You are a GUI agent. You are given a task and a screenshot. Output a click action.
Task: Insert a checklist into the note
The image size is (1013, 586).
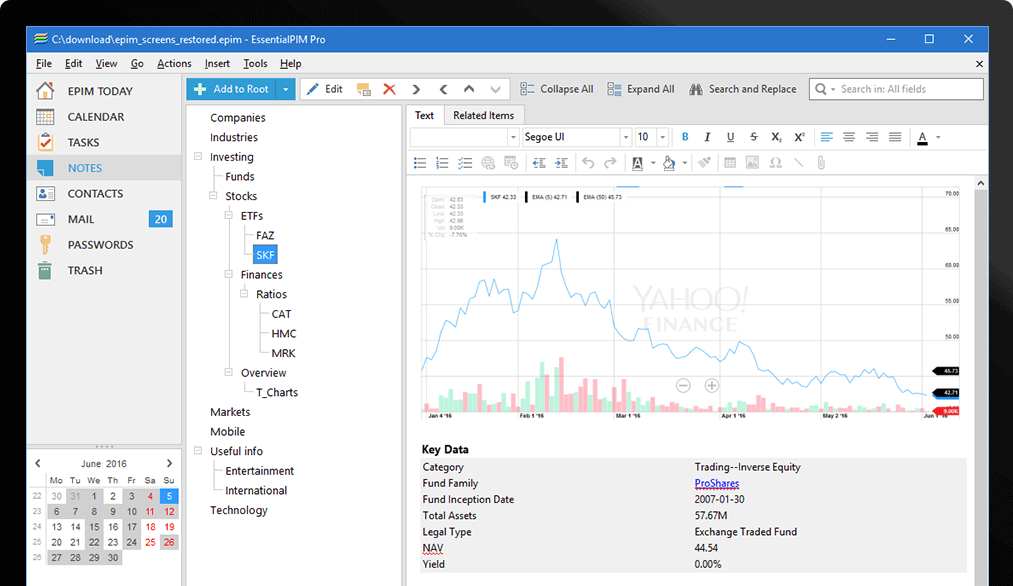click(465, 163)
